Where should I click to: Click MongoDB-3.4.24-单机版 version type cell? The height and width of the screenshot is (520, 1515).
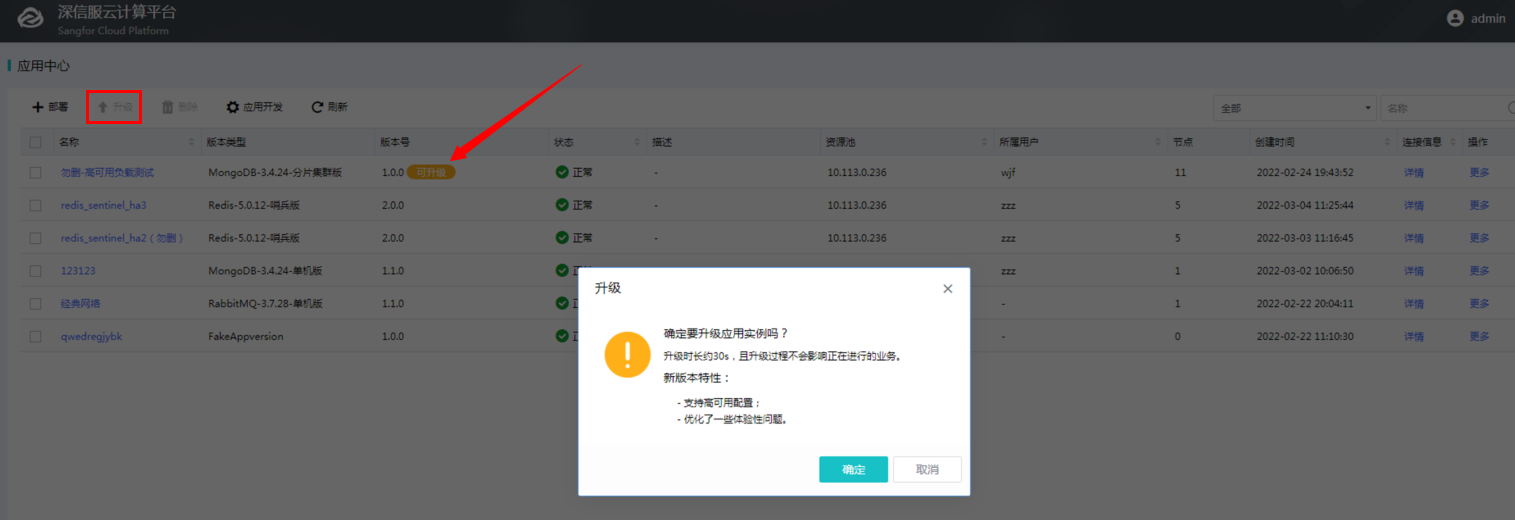265,271
